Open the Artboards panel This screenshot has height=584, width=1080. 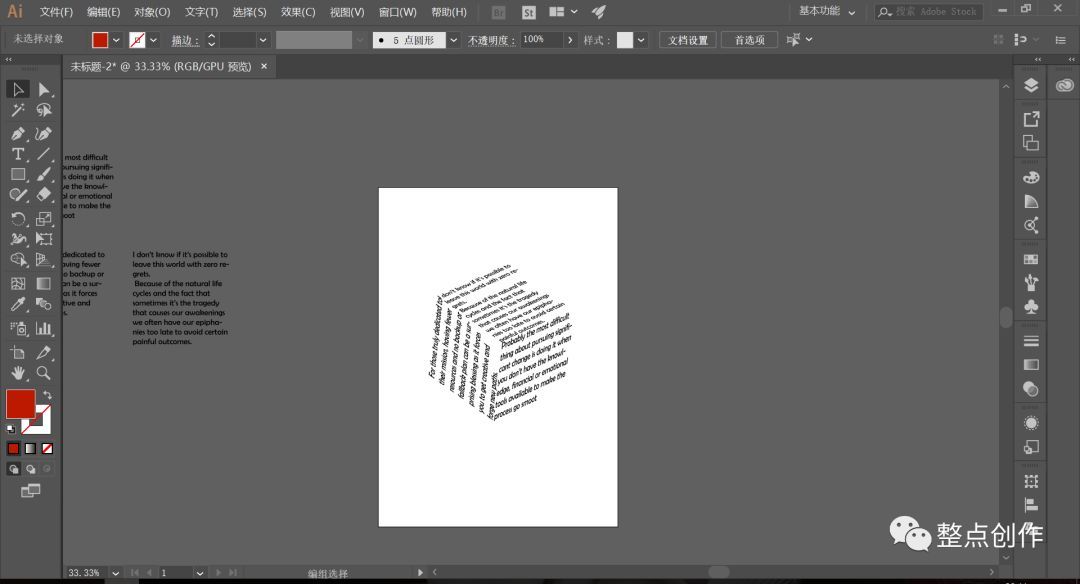(x=1031, y=143)
